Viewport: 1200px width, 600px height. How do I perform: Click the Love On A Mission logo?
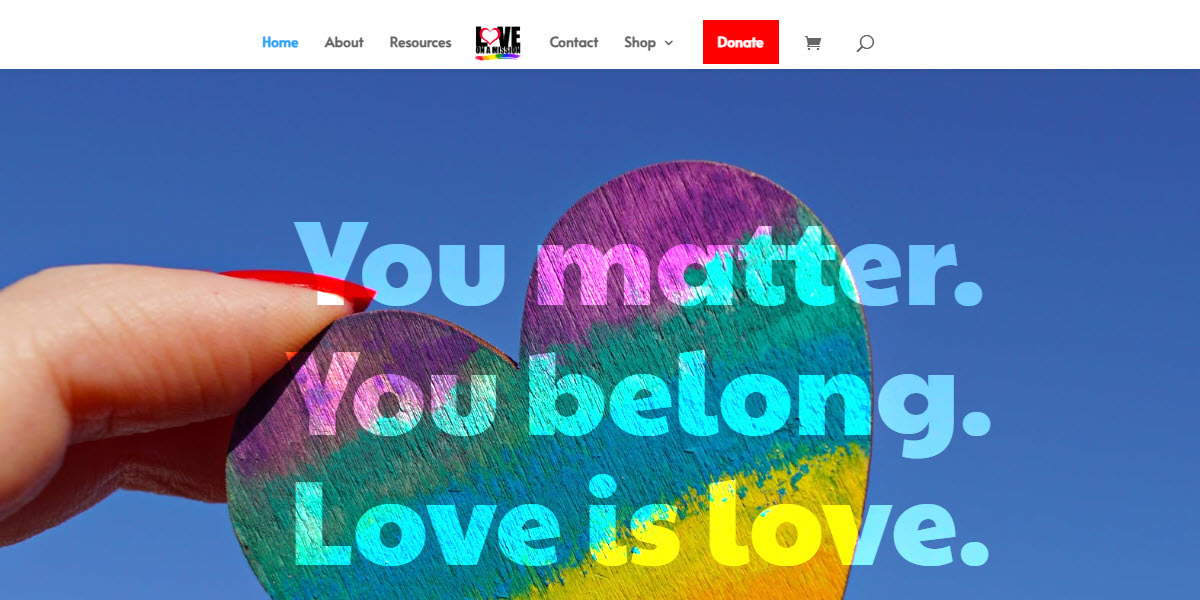tap(498, 43)
